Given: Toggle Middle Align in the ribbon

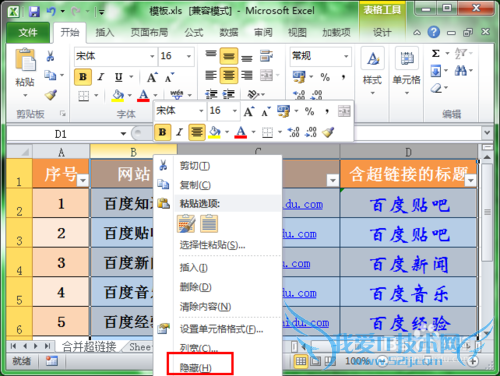Looking at the screenshot, I should (x=229, y=56).
